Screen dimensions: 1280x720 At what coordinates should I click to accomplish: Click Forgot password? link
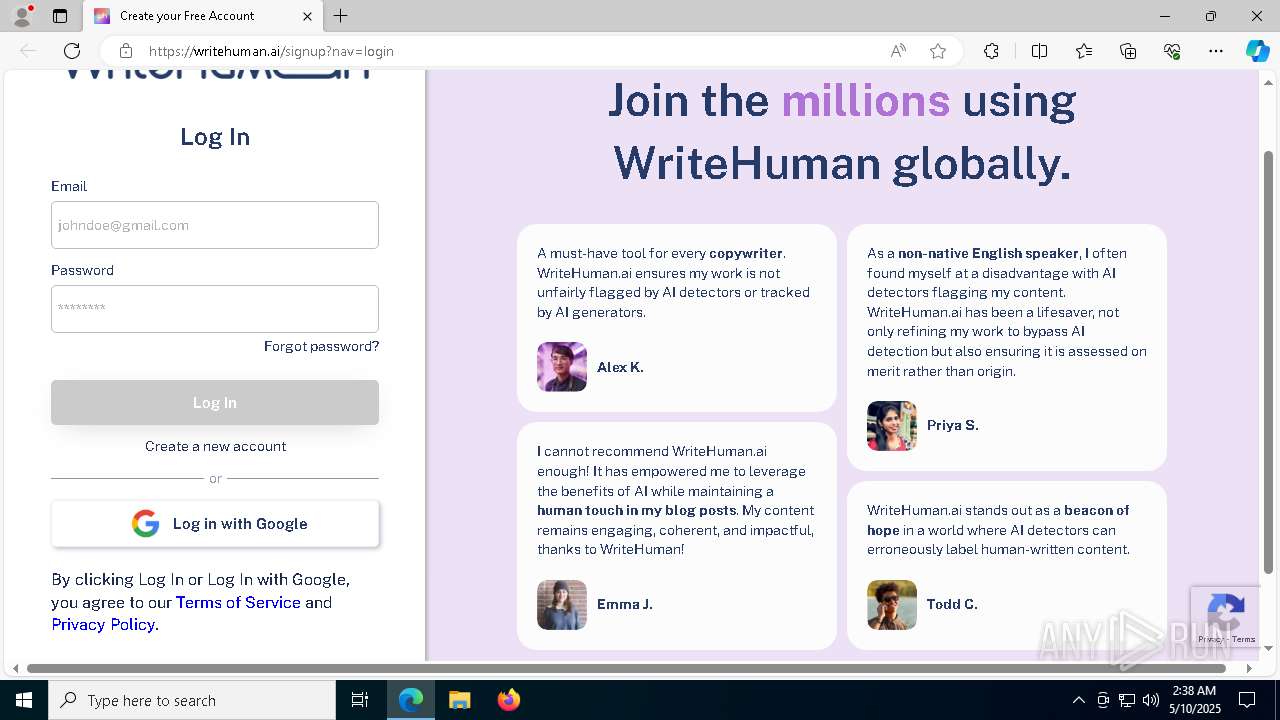(x=321, y=346)
